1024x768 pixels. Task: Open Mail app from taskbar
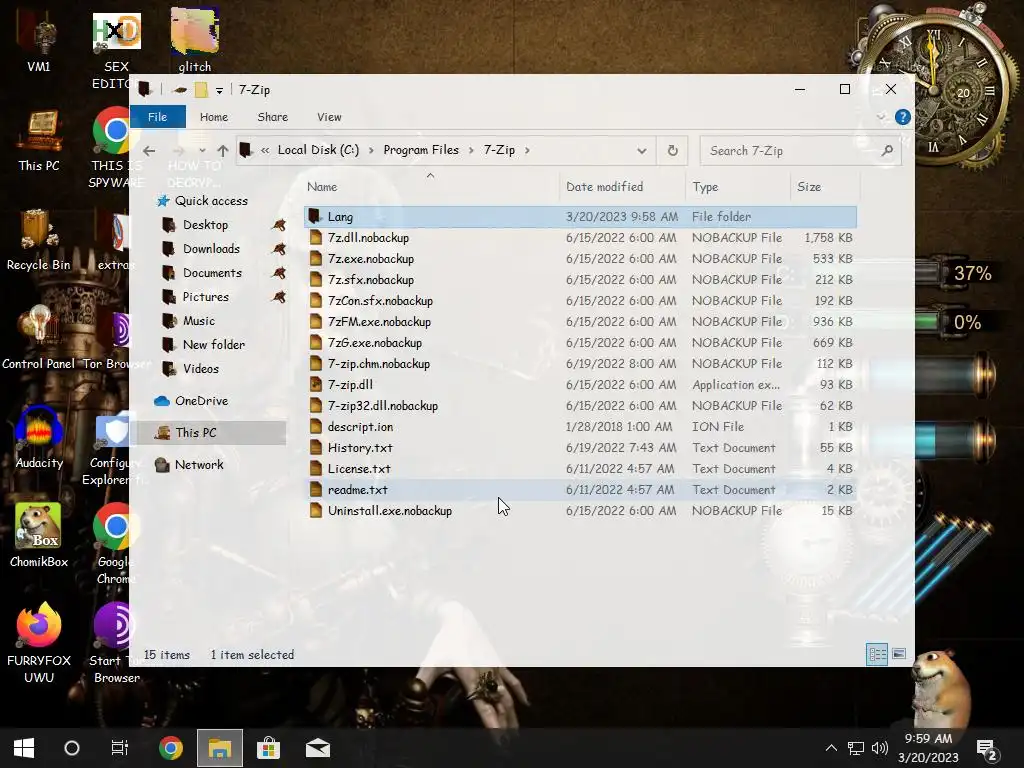[x=318, y=748]
